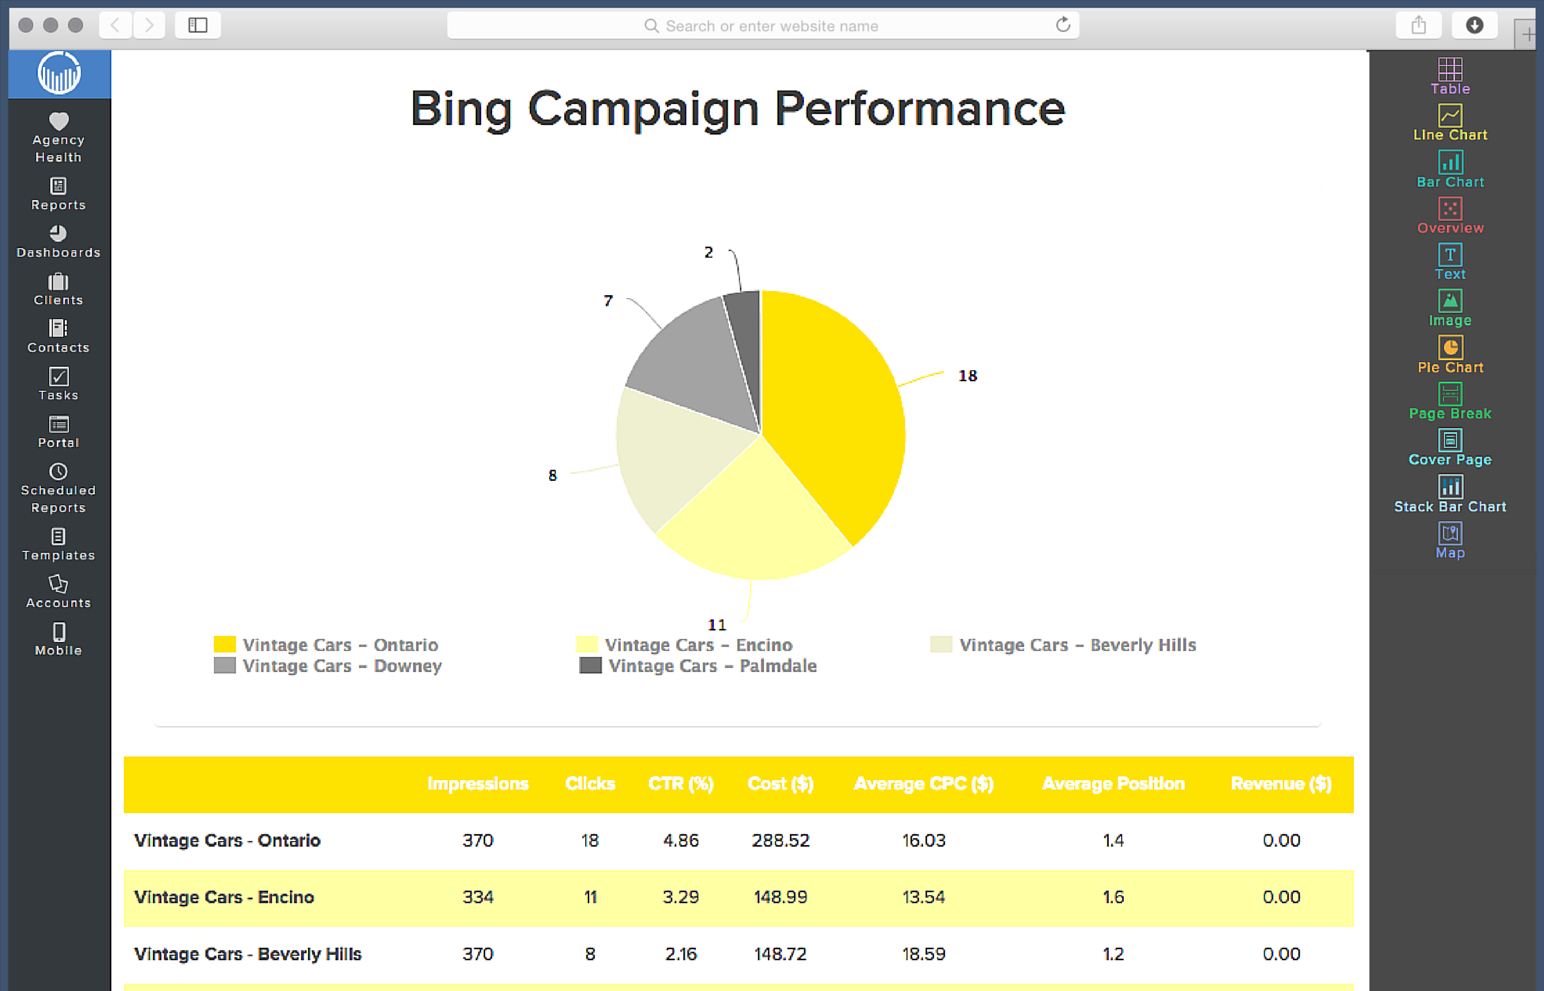Viewport: 1544px width, 991px height.
Task: Open Contacts in sidebar
Action: (59, 337)
